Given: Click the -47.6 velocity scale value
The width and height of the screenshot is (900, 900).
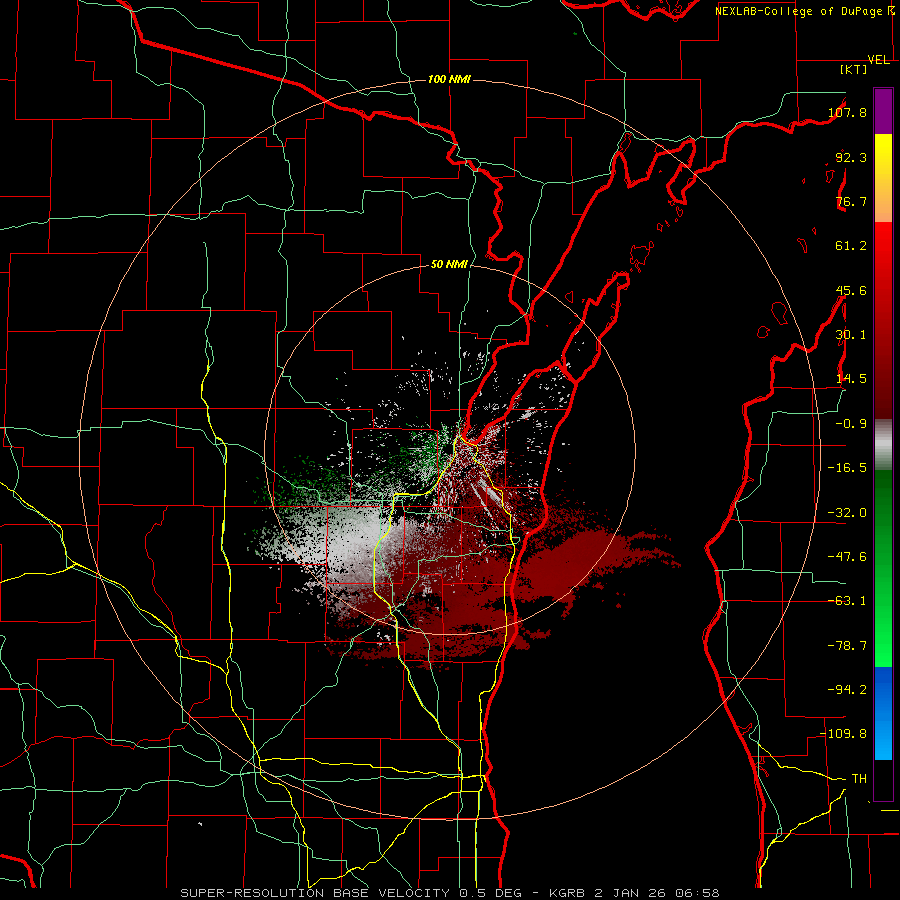Looking at the screenshot, I should click(847, 557).
